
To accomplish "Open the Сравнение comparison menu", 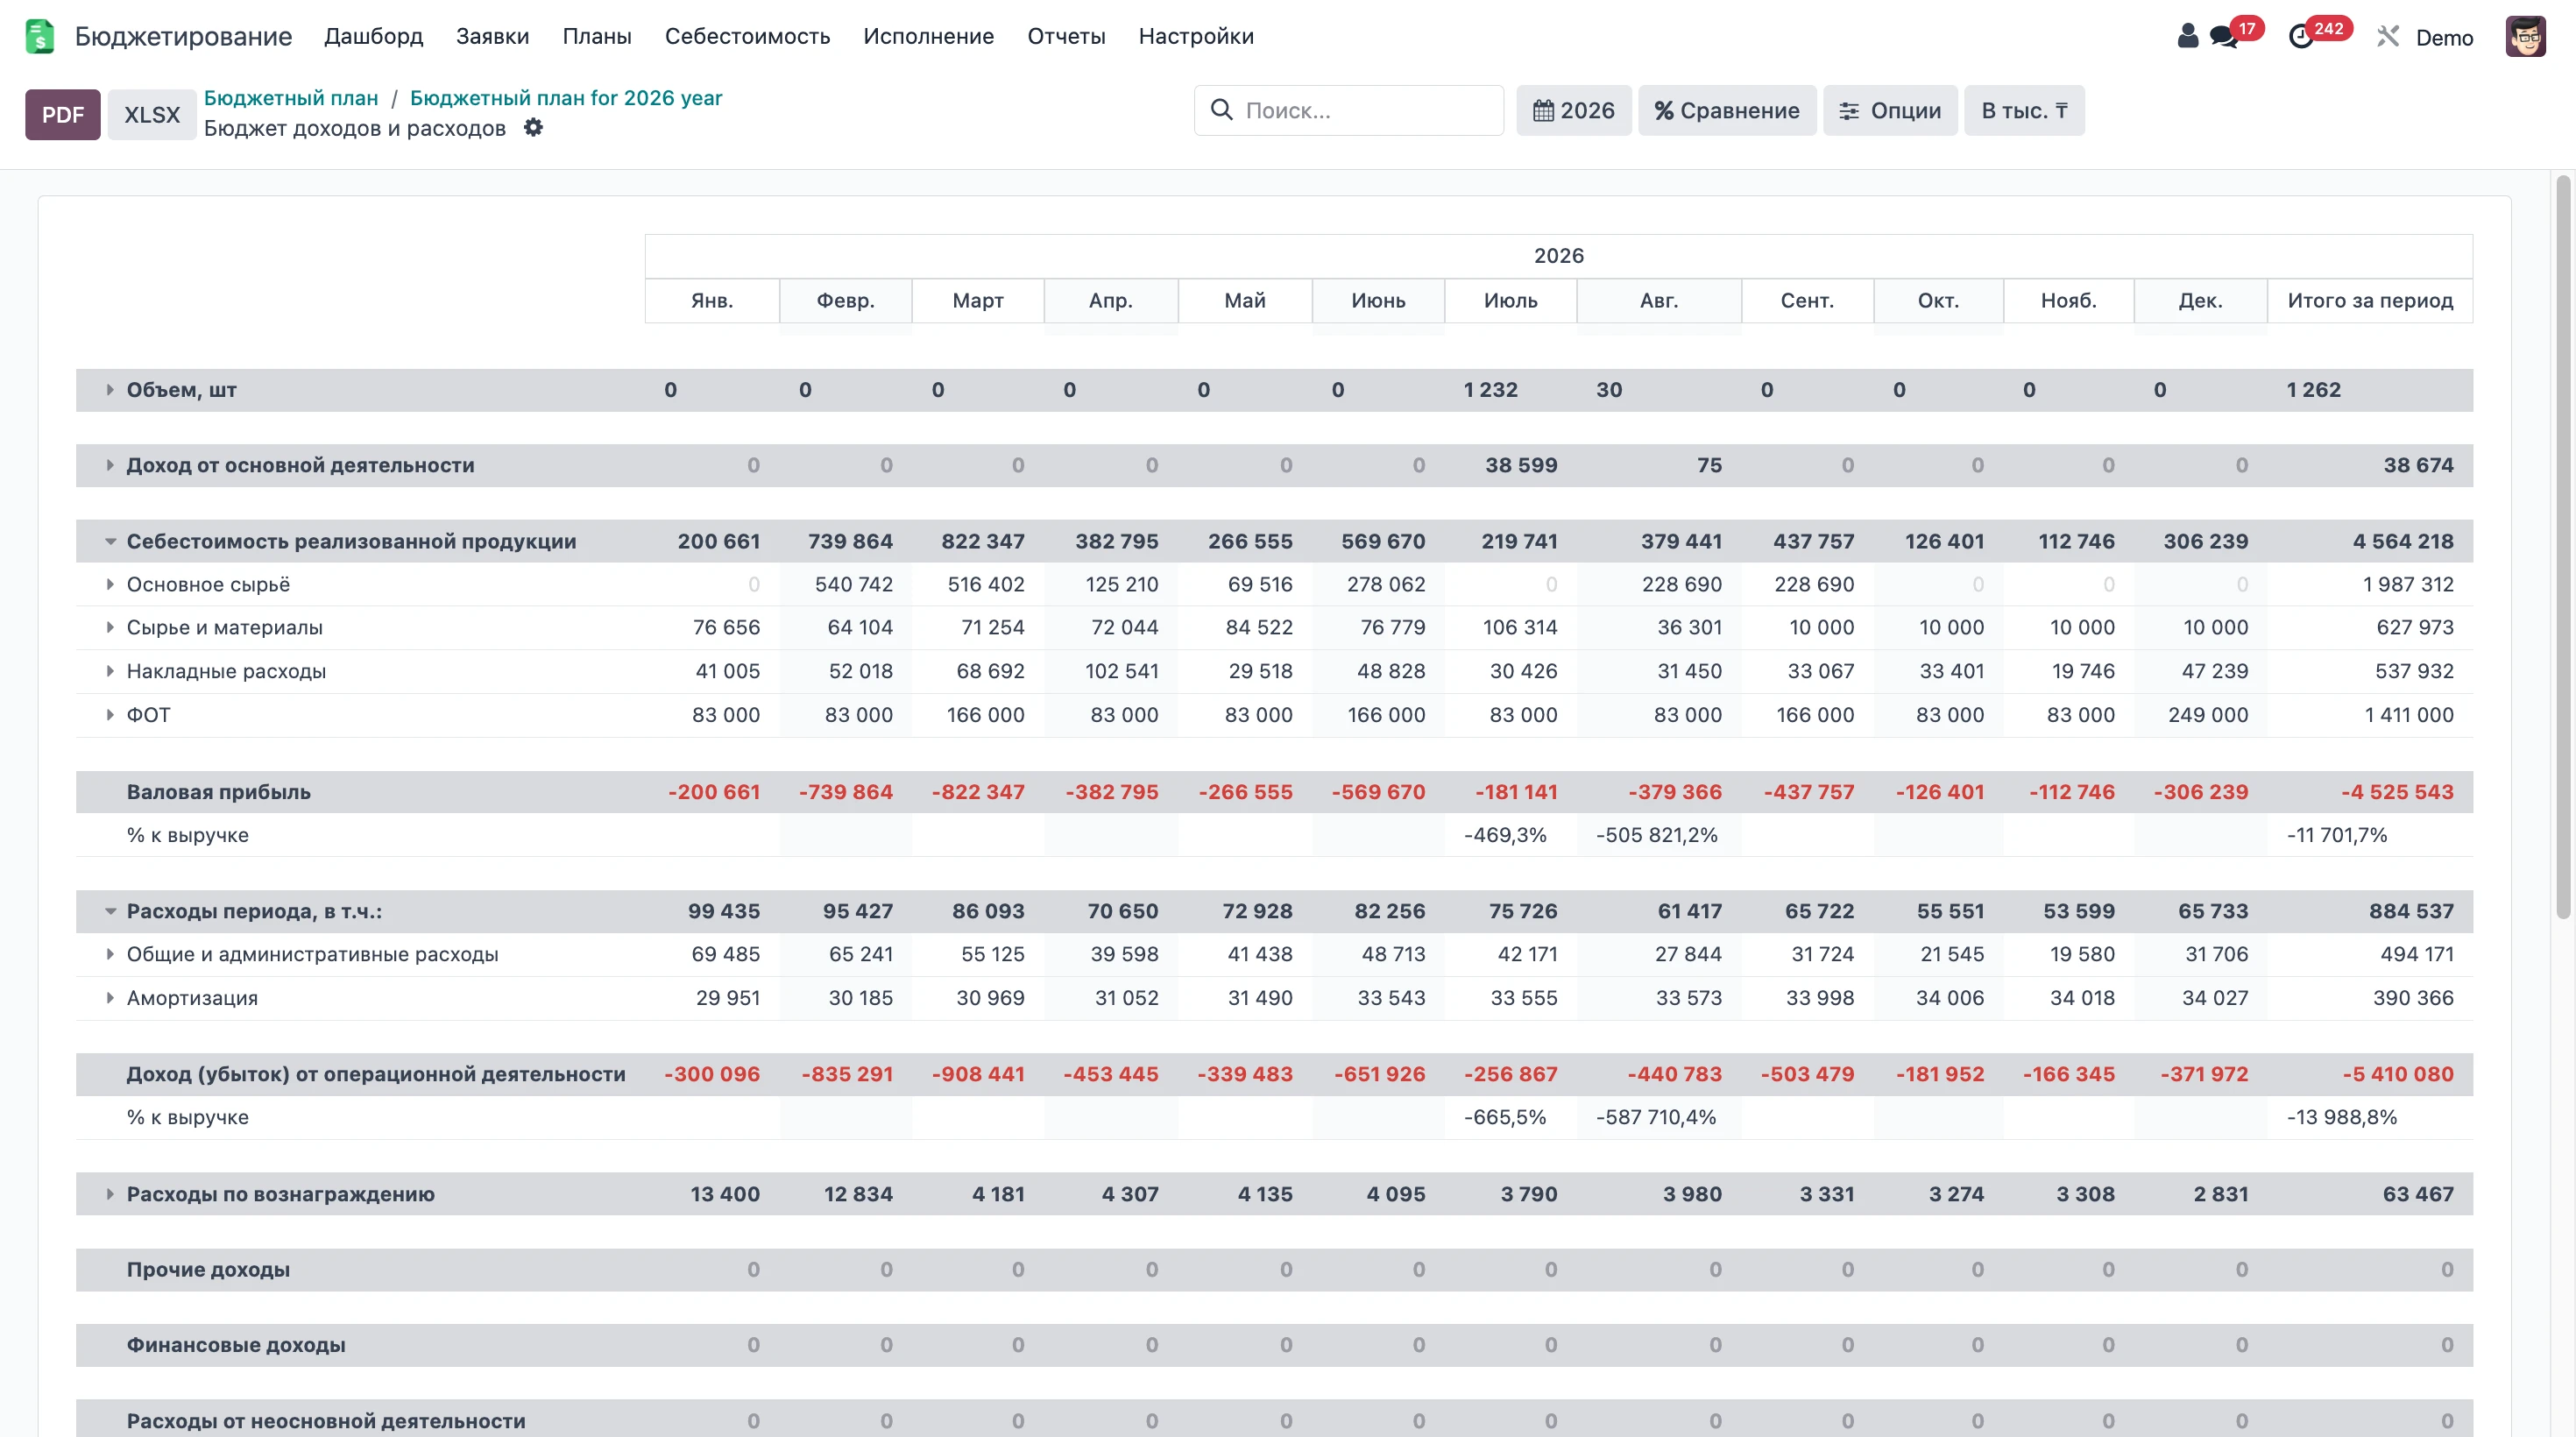I will (x=1727, y=110).
